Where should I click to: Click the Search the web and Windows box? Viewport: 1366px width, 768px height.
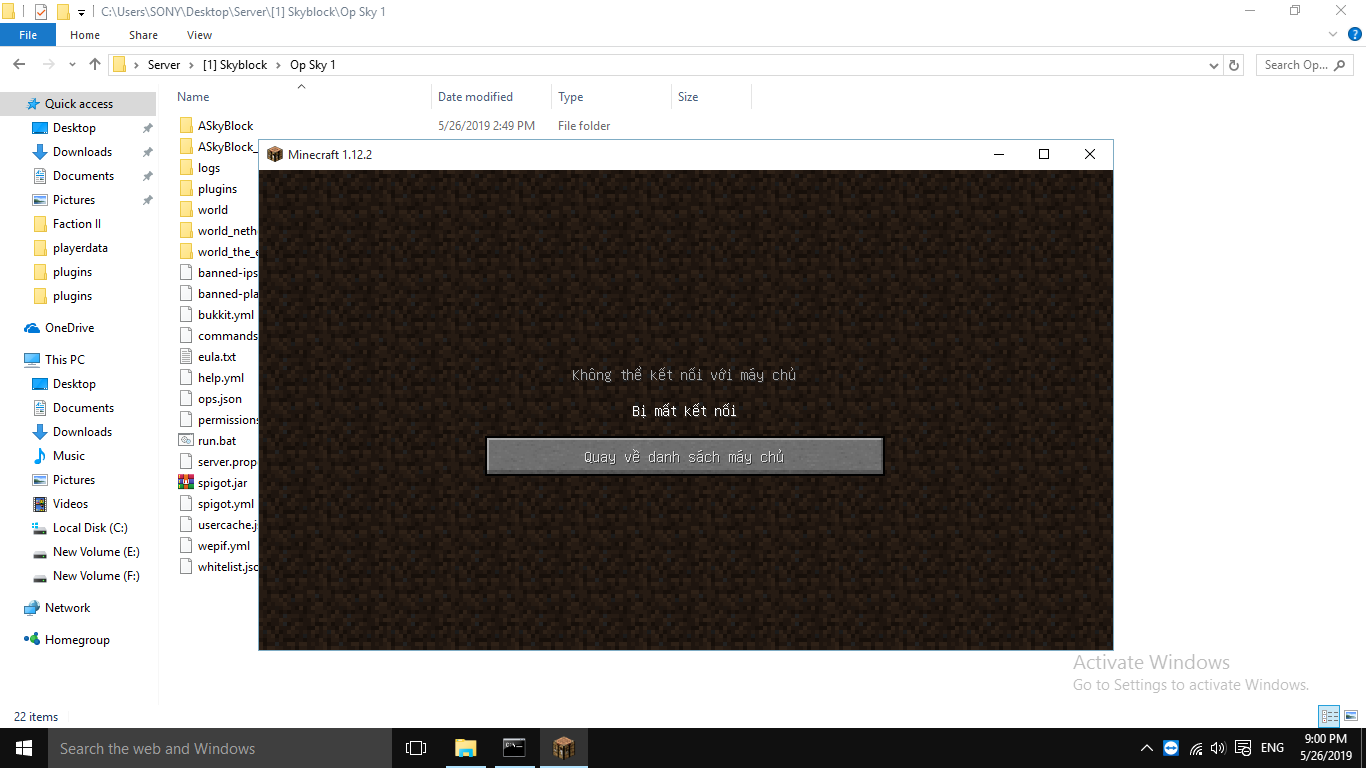point(220,748)
